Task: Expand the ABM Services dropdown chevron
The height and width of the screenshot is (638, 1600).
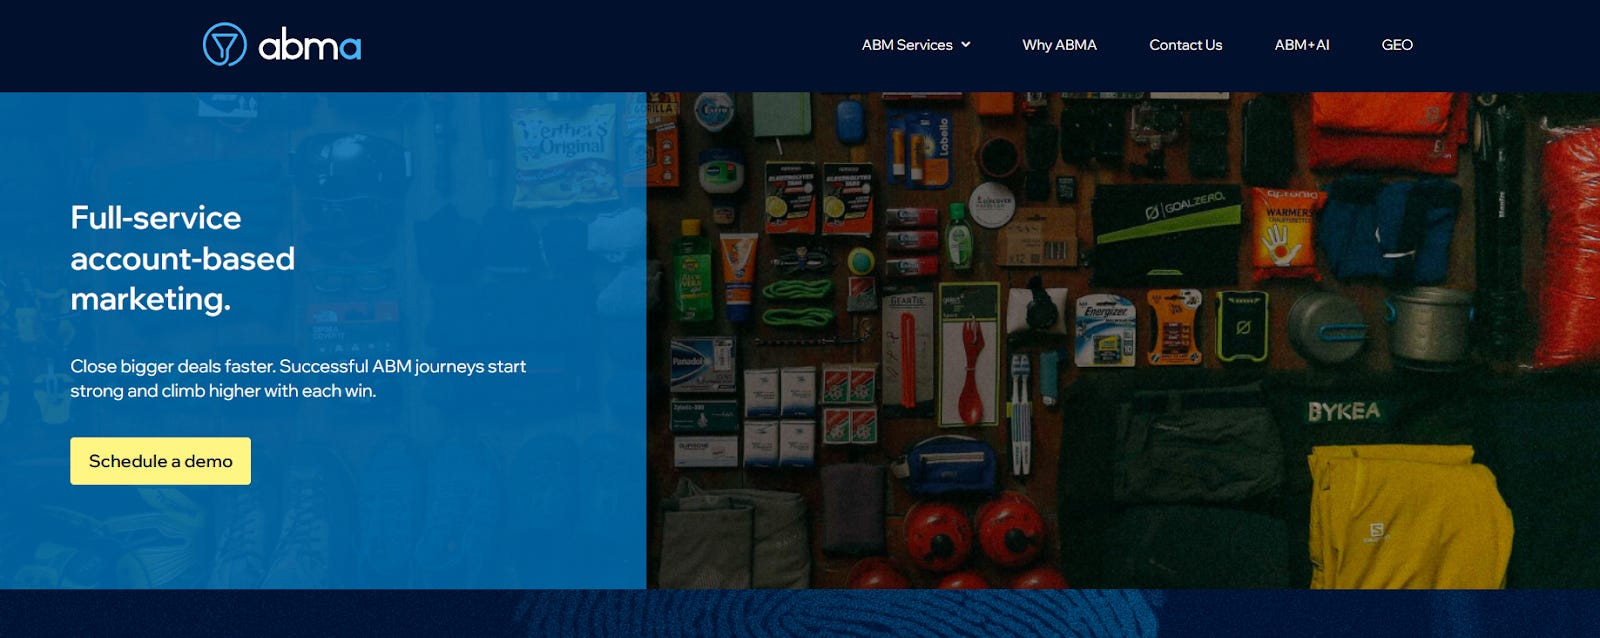Action: point(966,45)
